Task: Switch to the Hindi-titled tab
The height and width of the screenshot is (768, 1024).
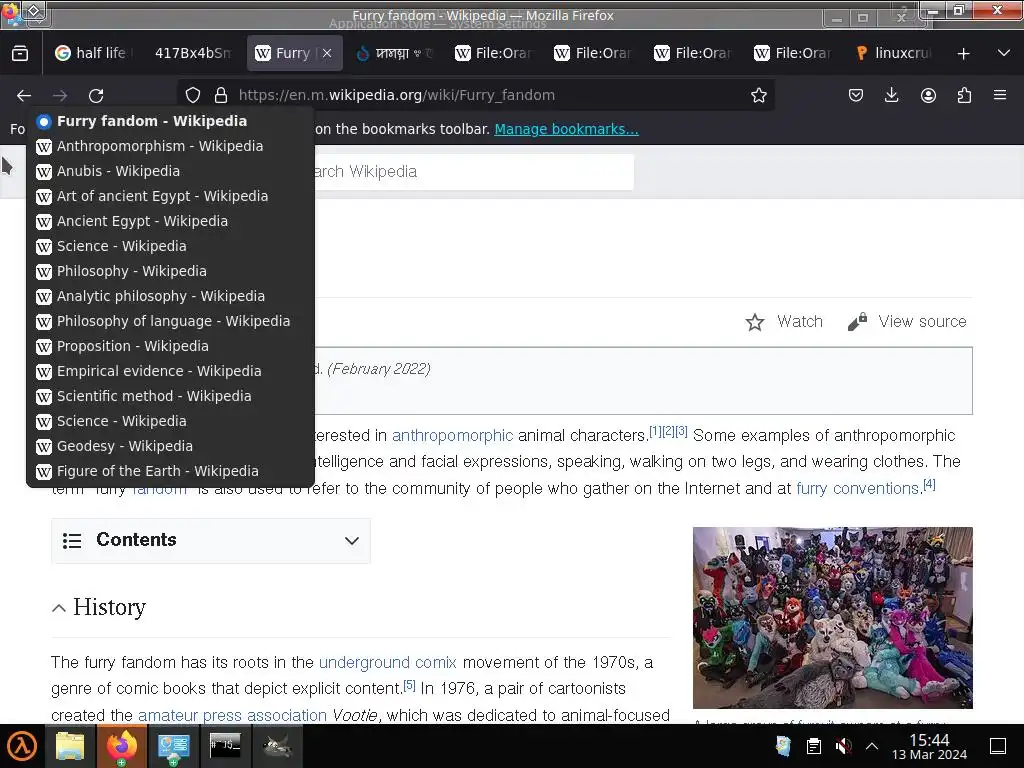Action: pos(394,53)
